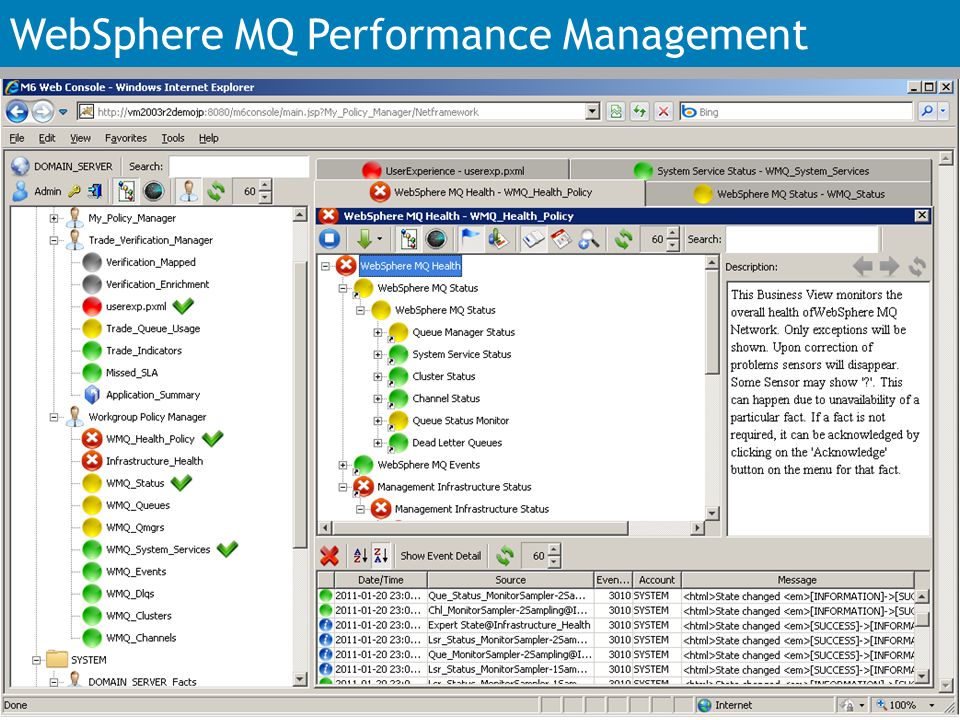The height and width of the screenshot is (720, 960).
Task: Click the DOMAIN_SERVER globe icon
Action: pos(20,166)
